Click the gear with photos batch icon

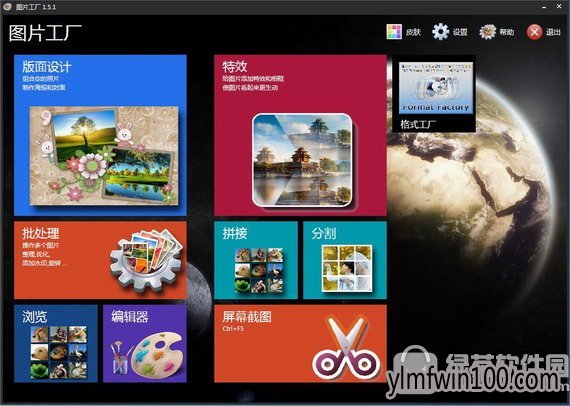pos(146,260)
